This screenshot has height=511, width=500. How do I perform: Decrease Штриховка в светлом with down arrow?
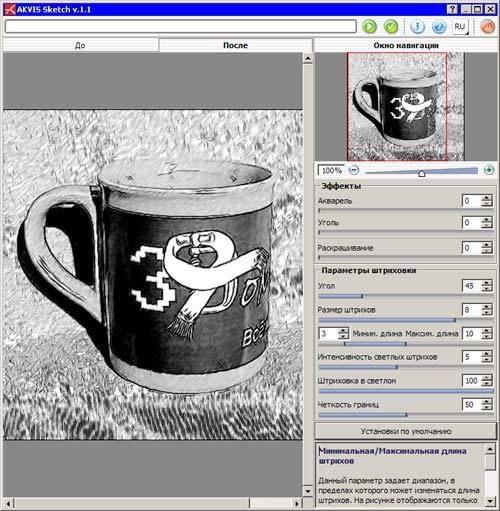[x=487, y=383]
